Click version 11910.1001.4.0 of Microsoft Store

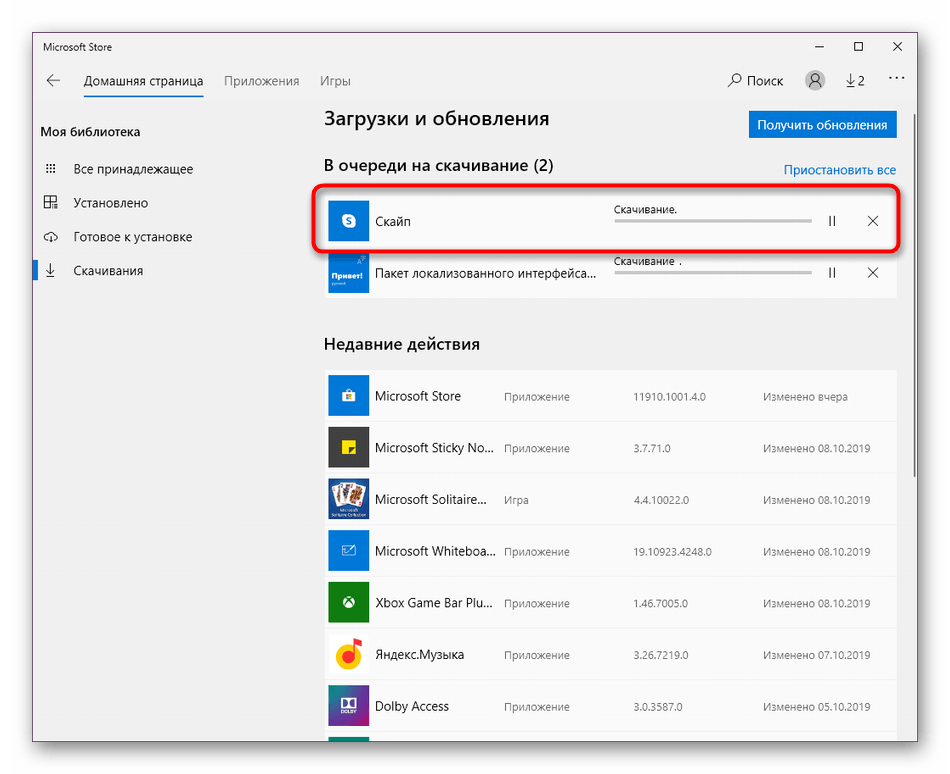(669, 397)
